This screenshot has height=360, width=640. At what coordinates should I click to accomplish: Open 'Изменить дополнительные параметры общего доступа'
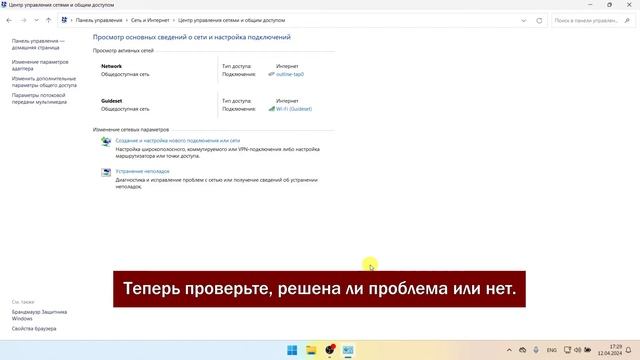(x=44, y=82)
